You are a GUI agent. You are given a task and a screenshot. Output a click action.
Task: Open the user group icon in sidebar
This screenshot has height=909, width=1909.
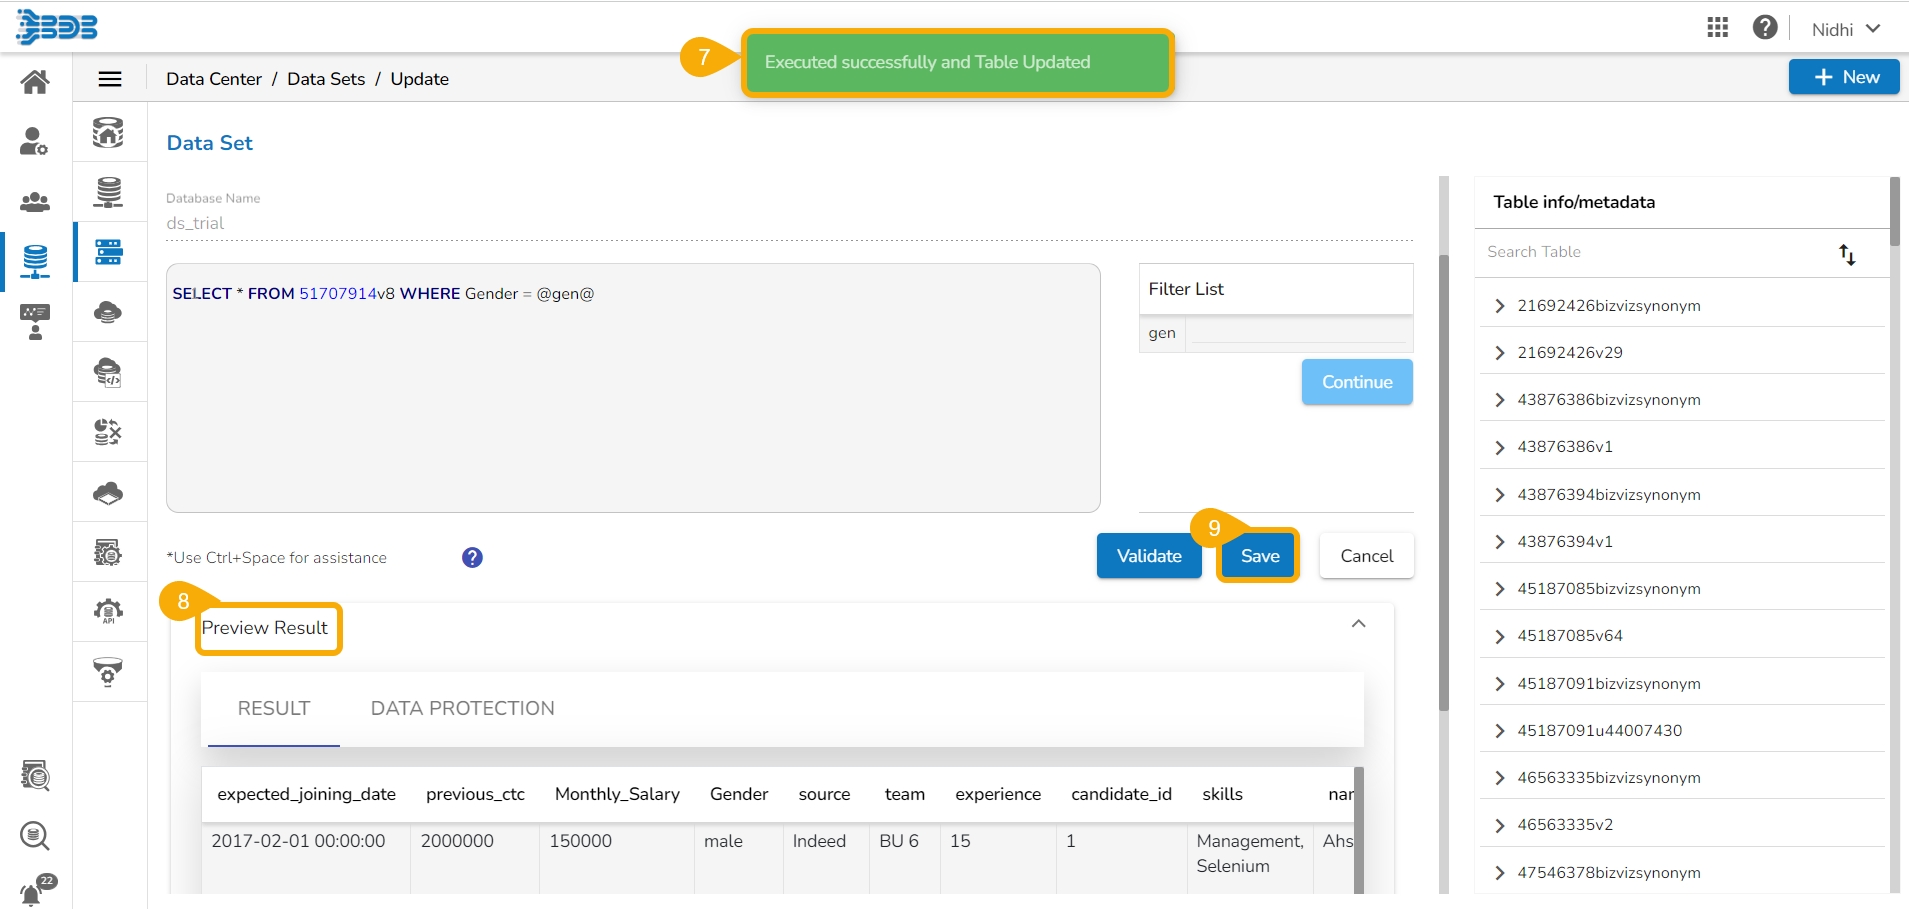tap(35, 201)
